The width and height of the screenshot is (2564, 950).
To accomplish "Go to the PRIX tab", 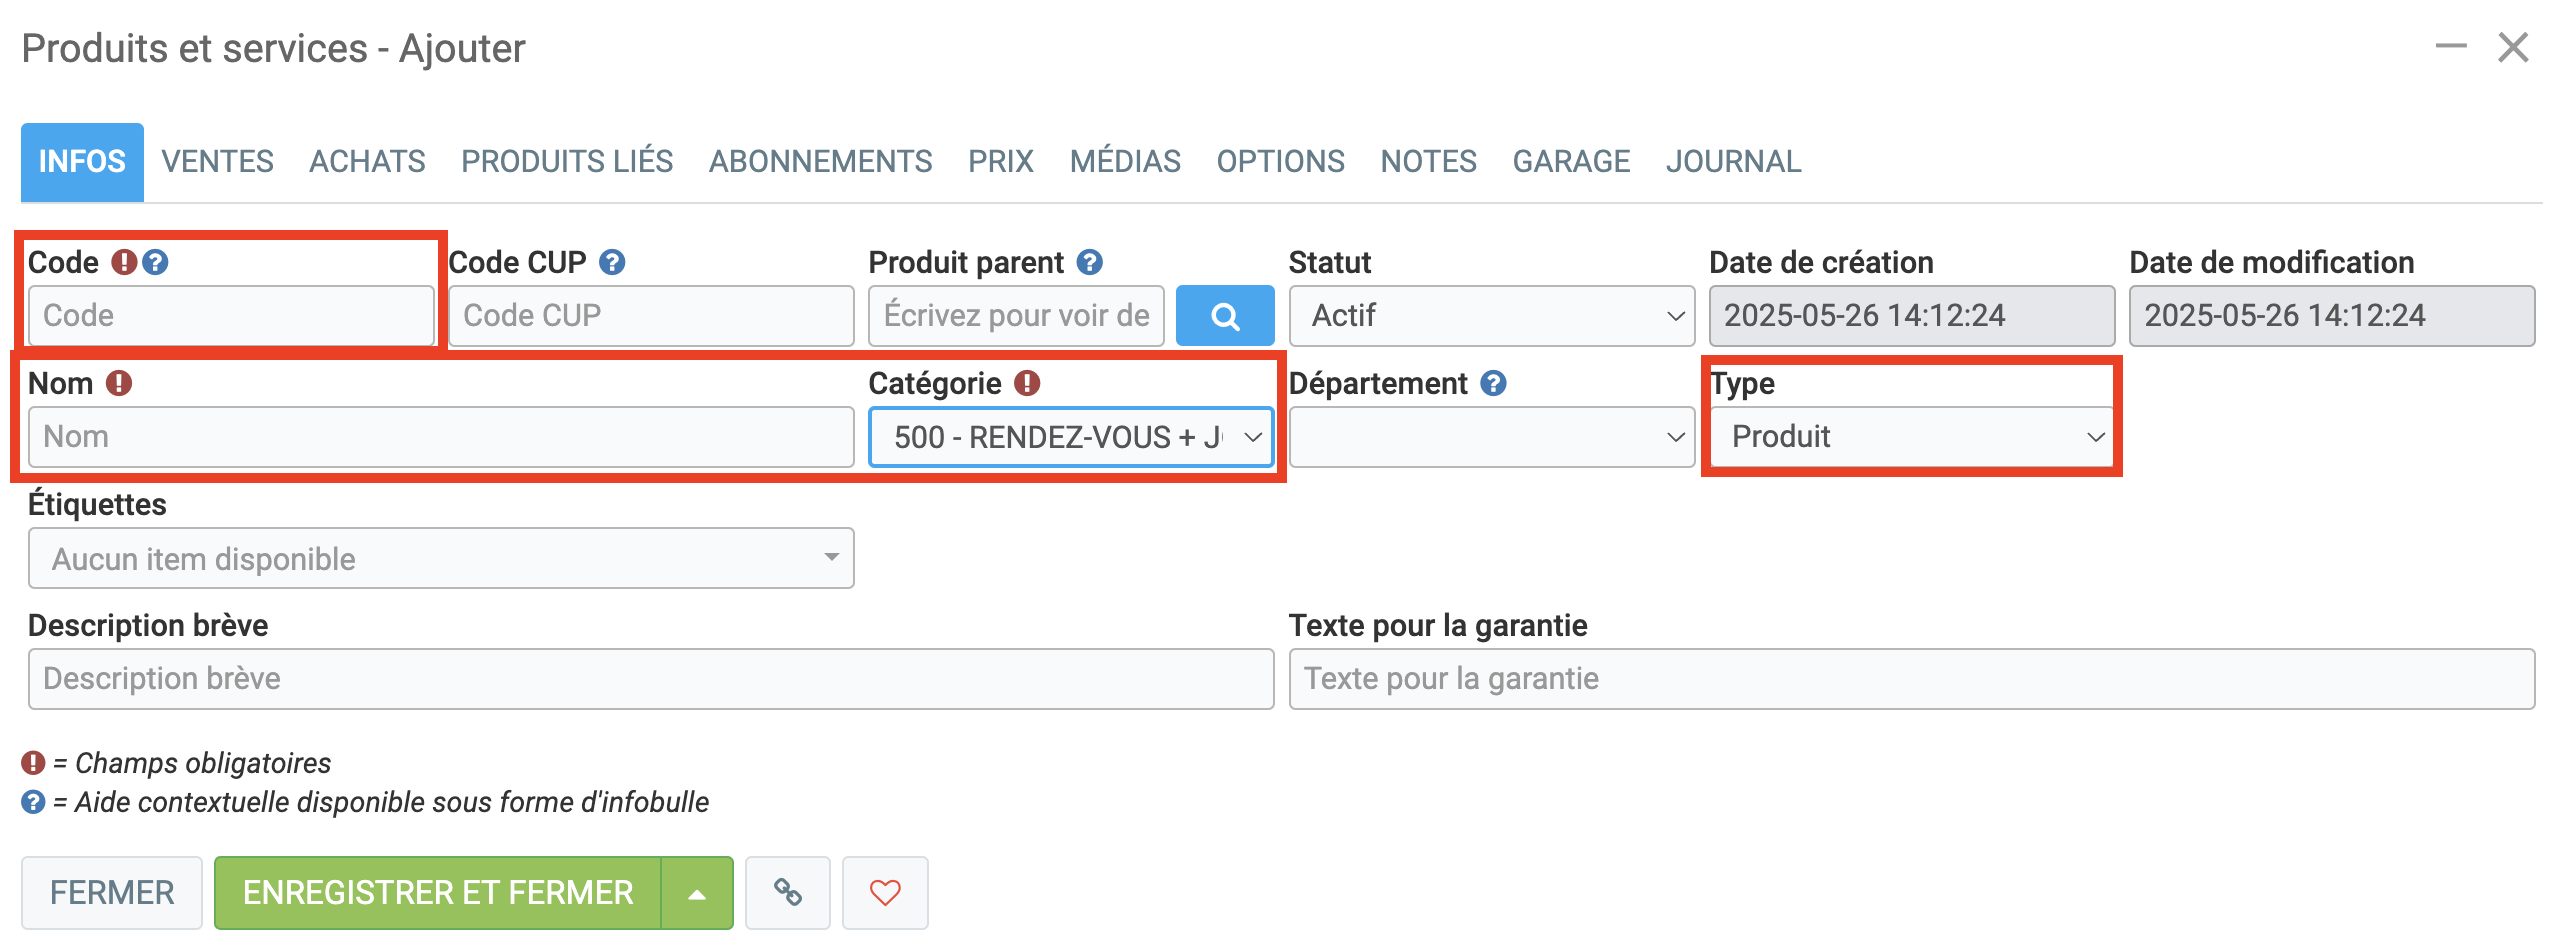I will pyautogui.click(x=1000, y=161).
